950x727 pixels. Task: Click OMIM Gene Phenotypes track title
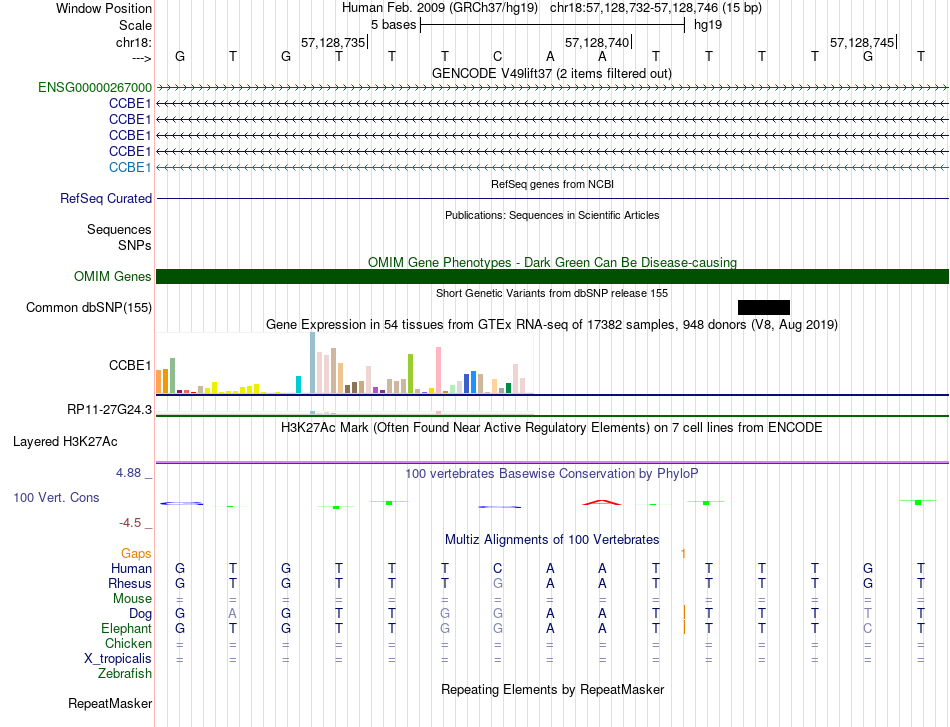tap(552, 262)
